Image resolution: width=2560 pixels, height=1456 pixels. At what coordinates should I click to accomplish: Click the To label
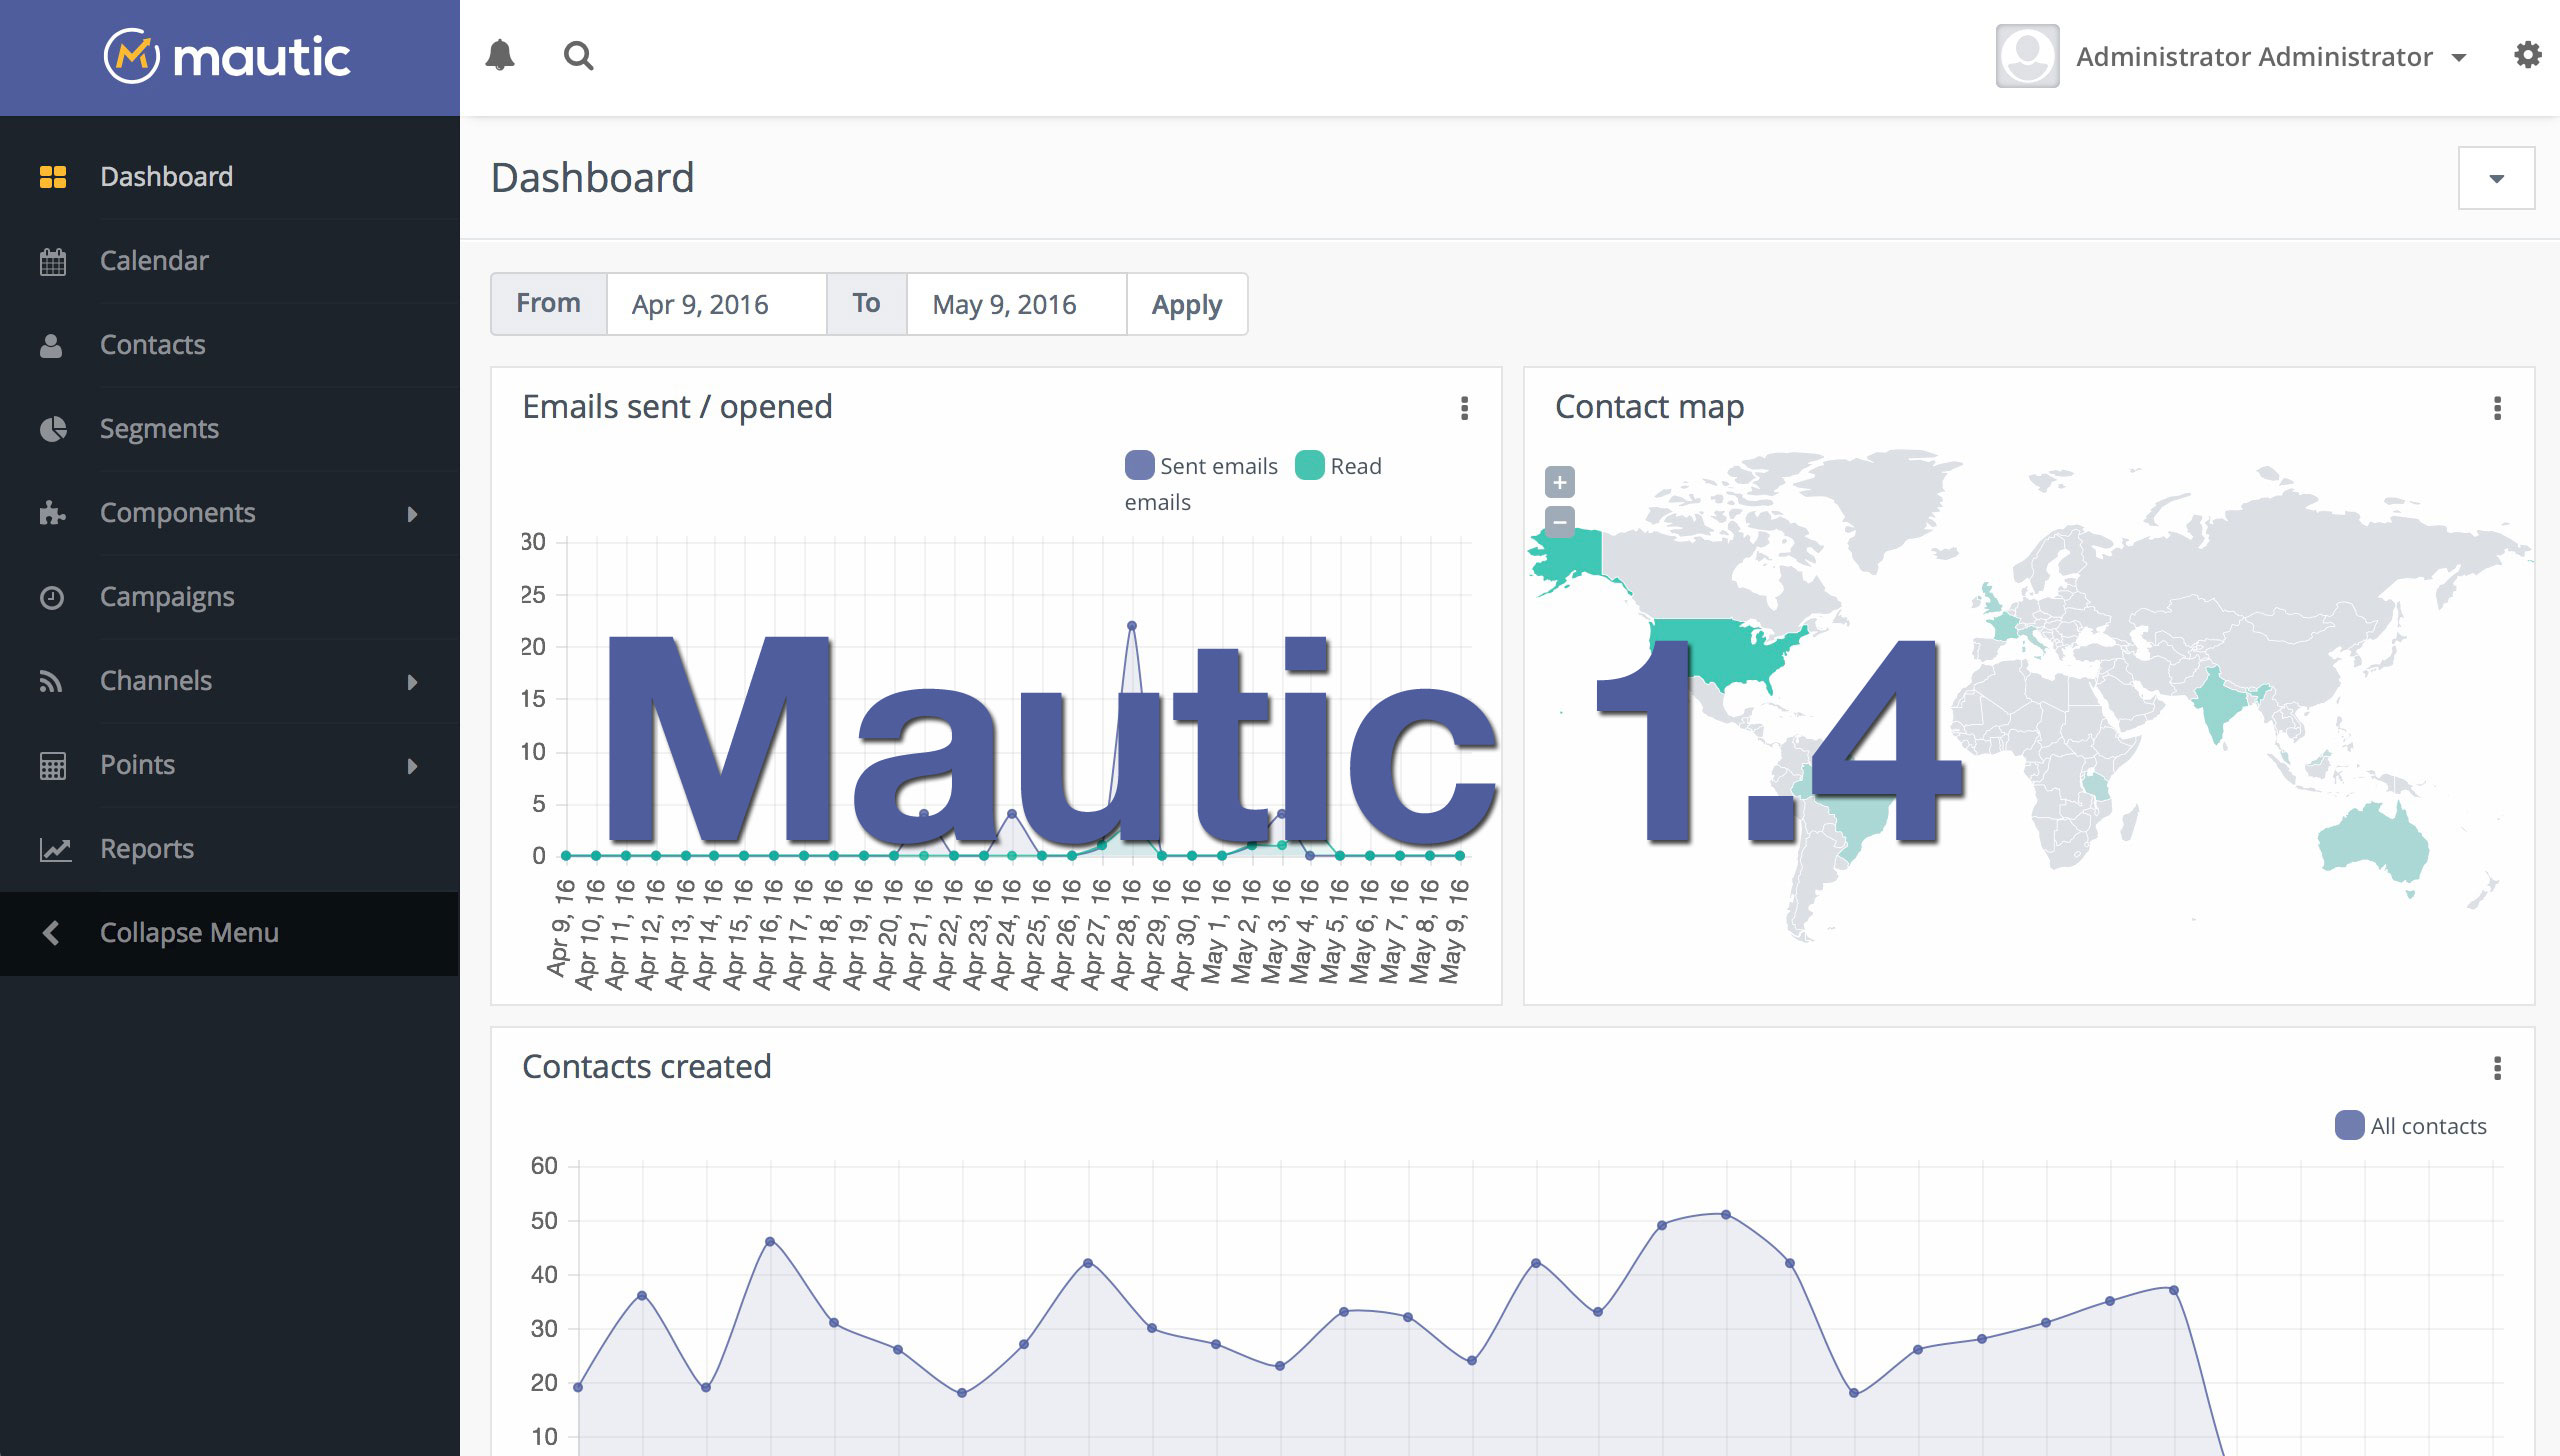pyautogui.click(x=866, y=303)
